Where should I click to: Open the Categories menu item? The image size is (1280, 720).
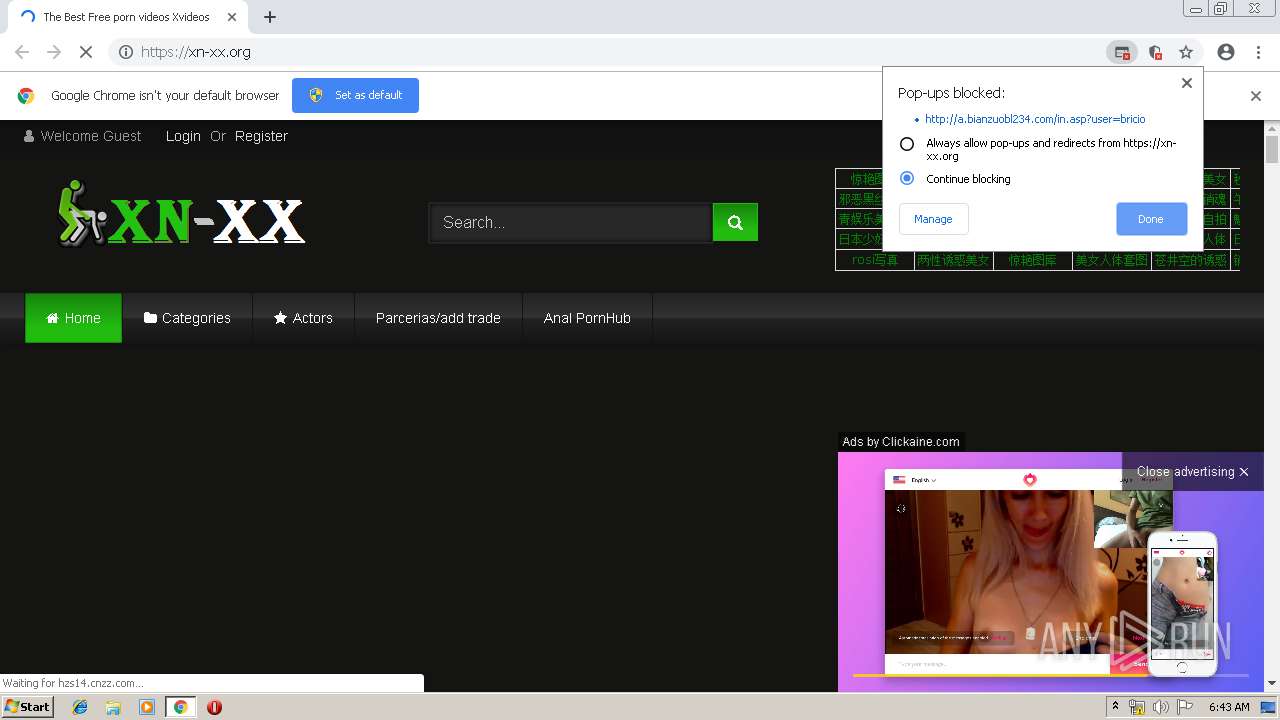187,318
